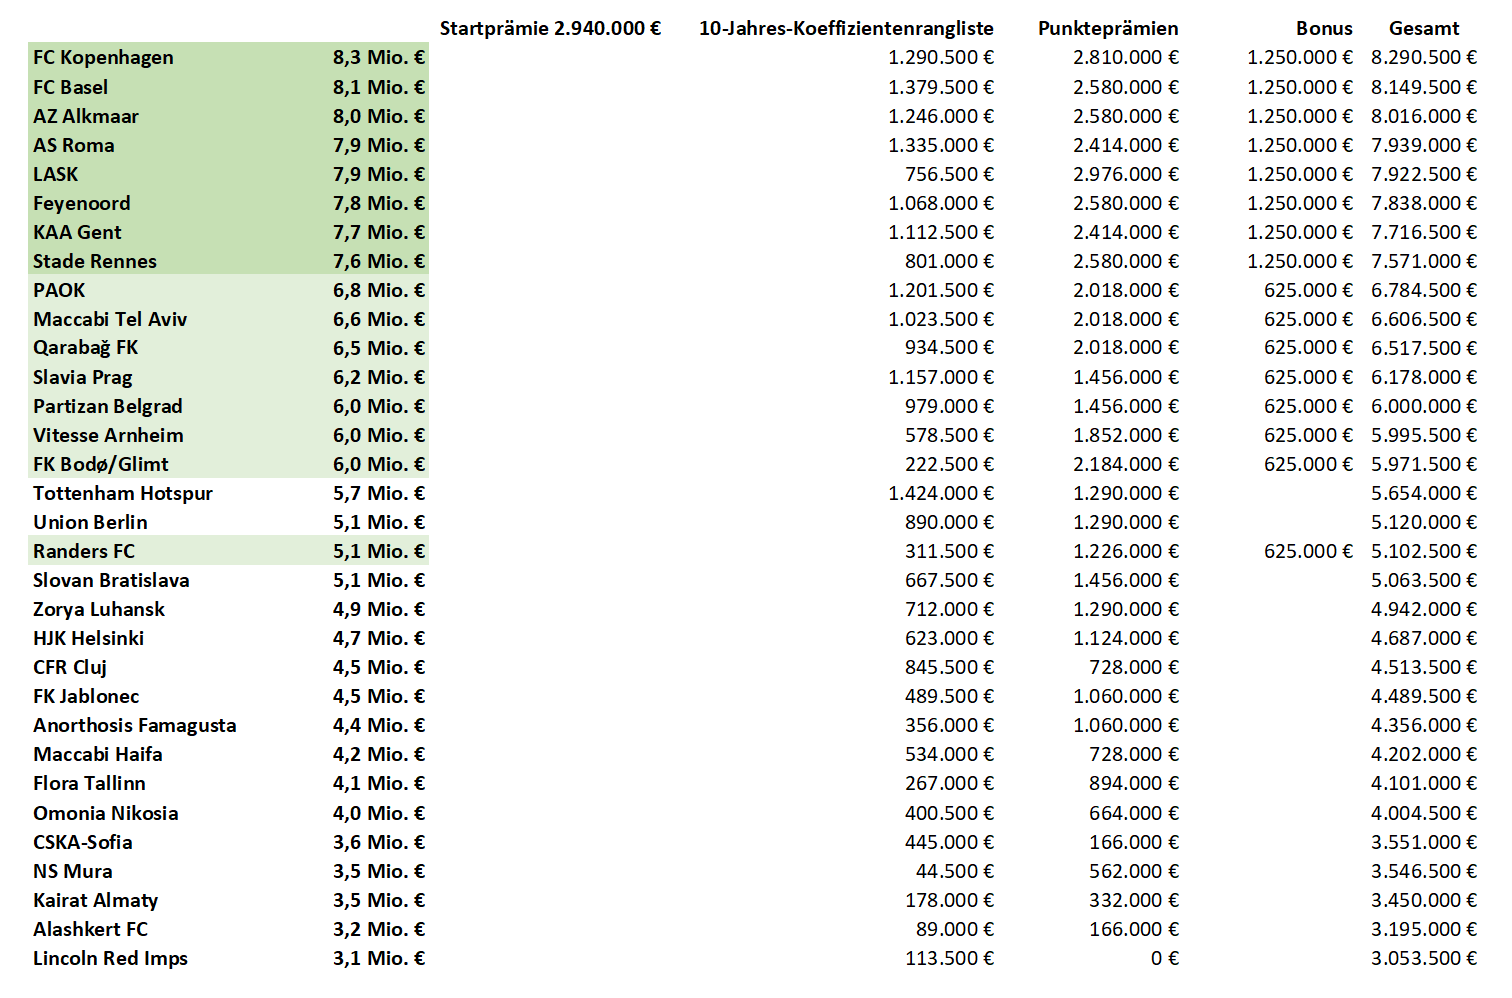Screen dimensions: 1512x998
Task: Click Randers FC total '5.102.500 €'
Action: tap(1423, 551)
